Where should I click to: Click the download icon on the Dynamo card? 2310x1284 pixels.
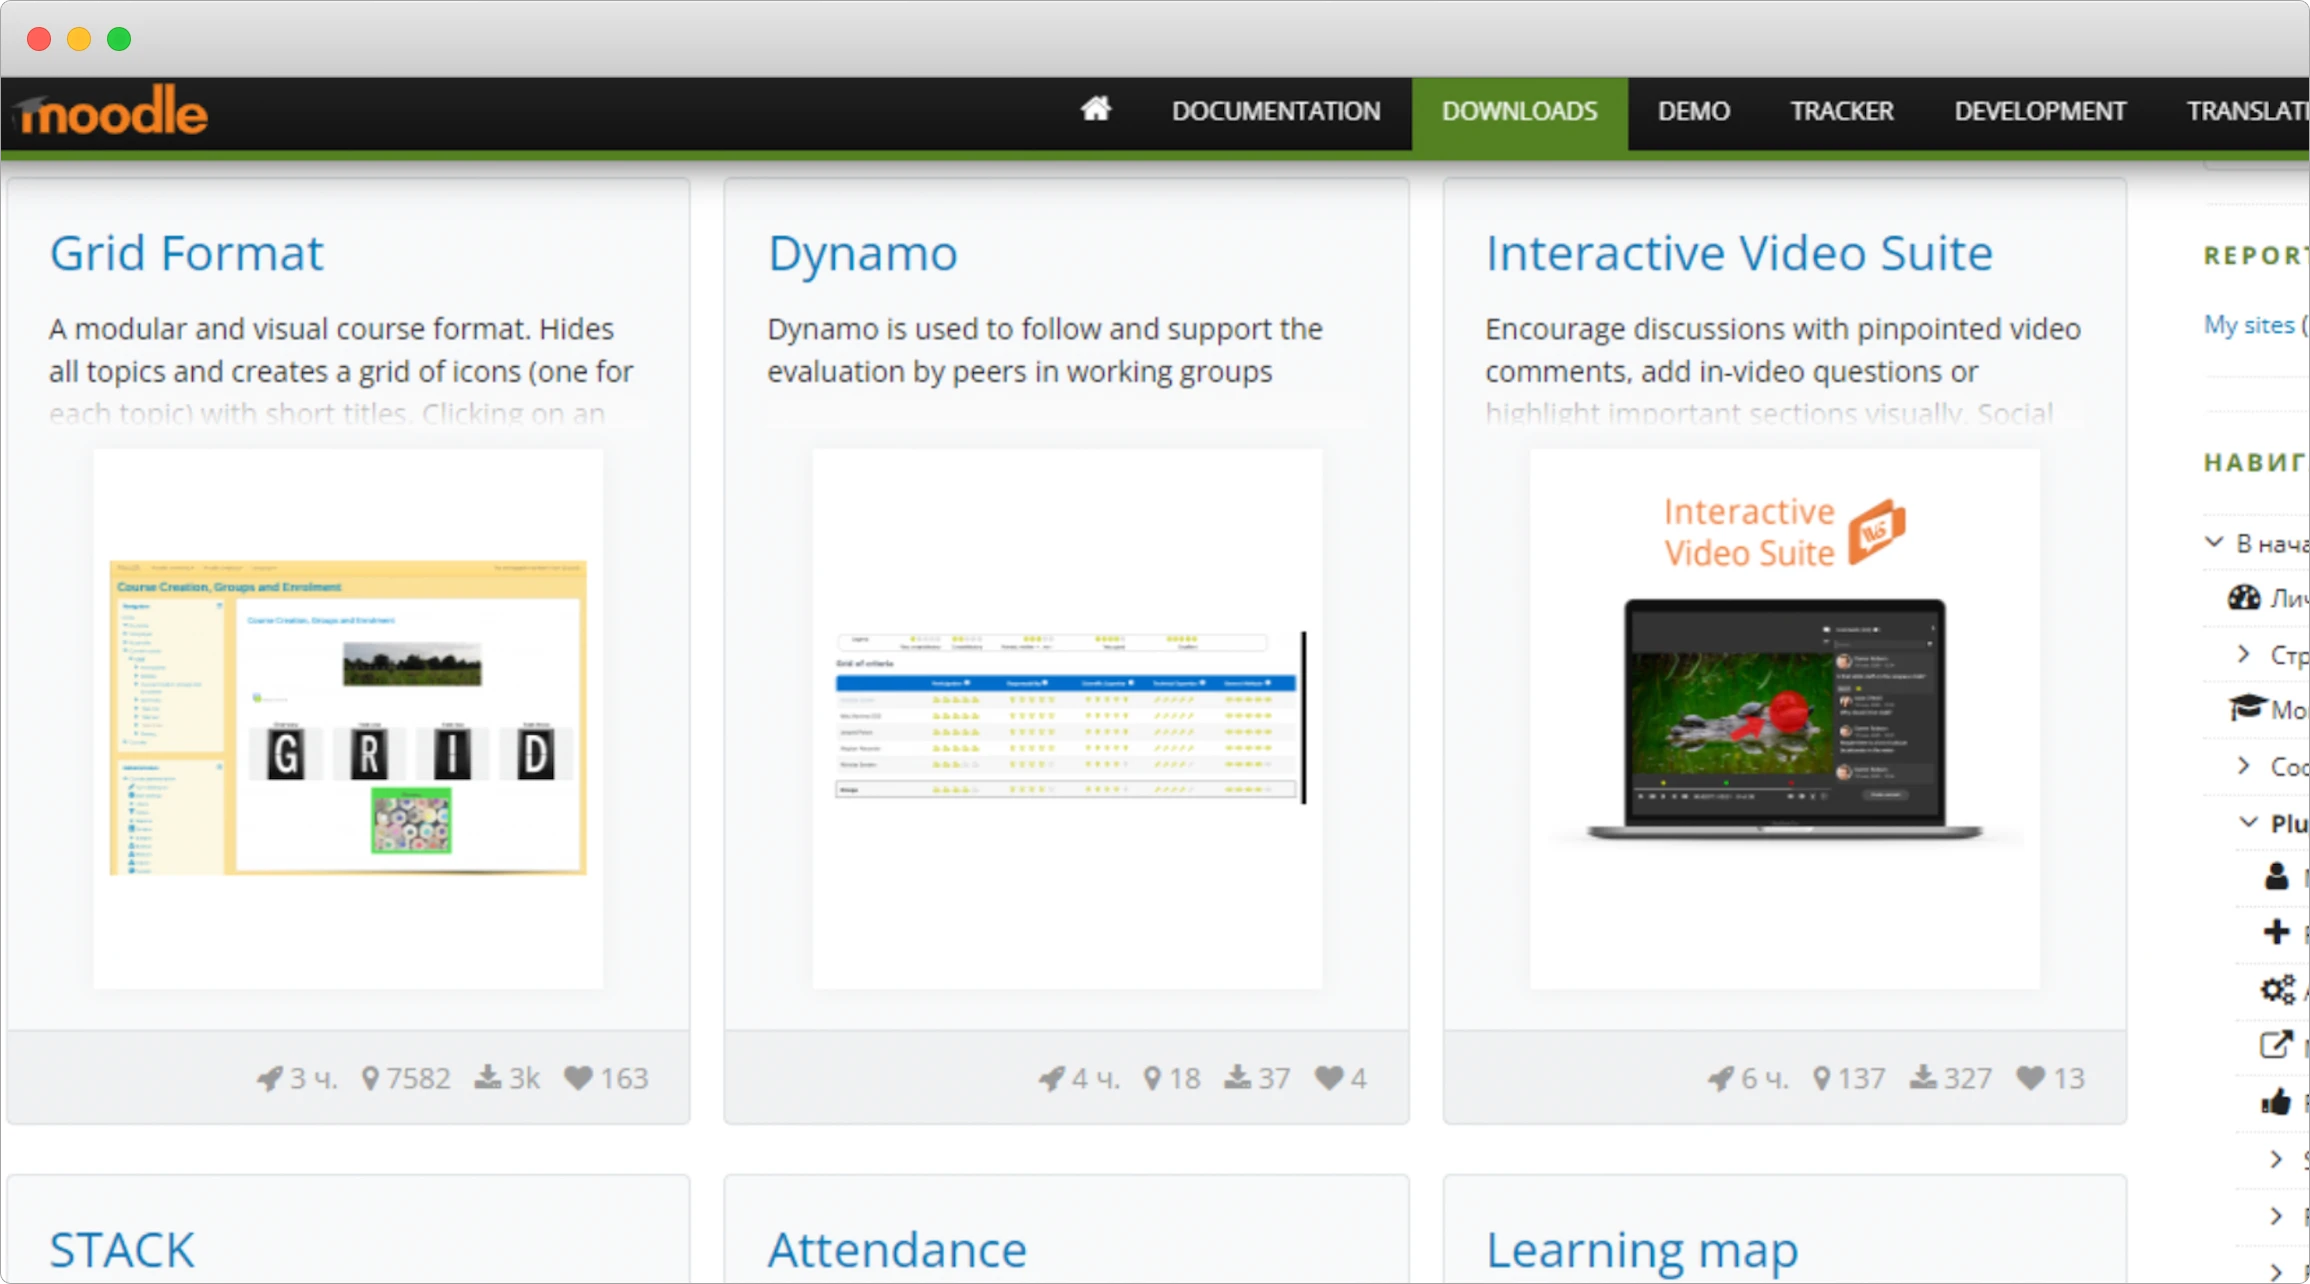1239,1078
